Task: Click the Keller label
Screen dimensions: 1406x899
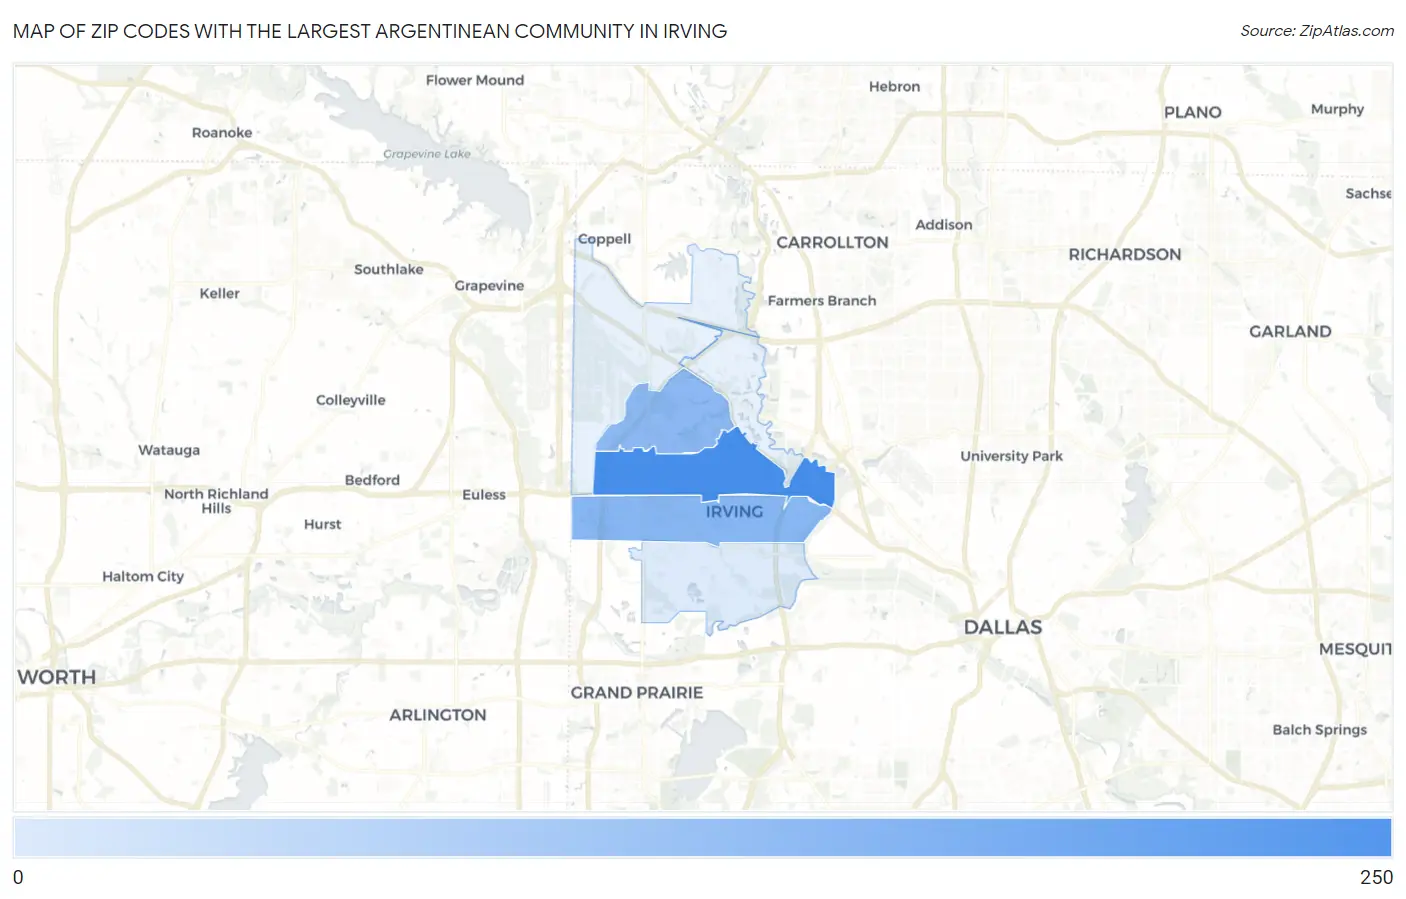Action: pos(220,293)
